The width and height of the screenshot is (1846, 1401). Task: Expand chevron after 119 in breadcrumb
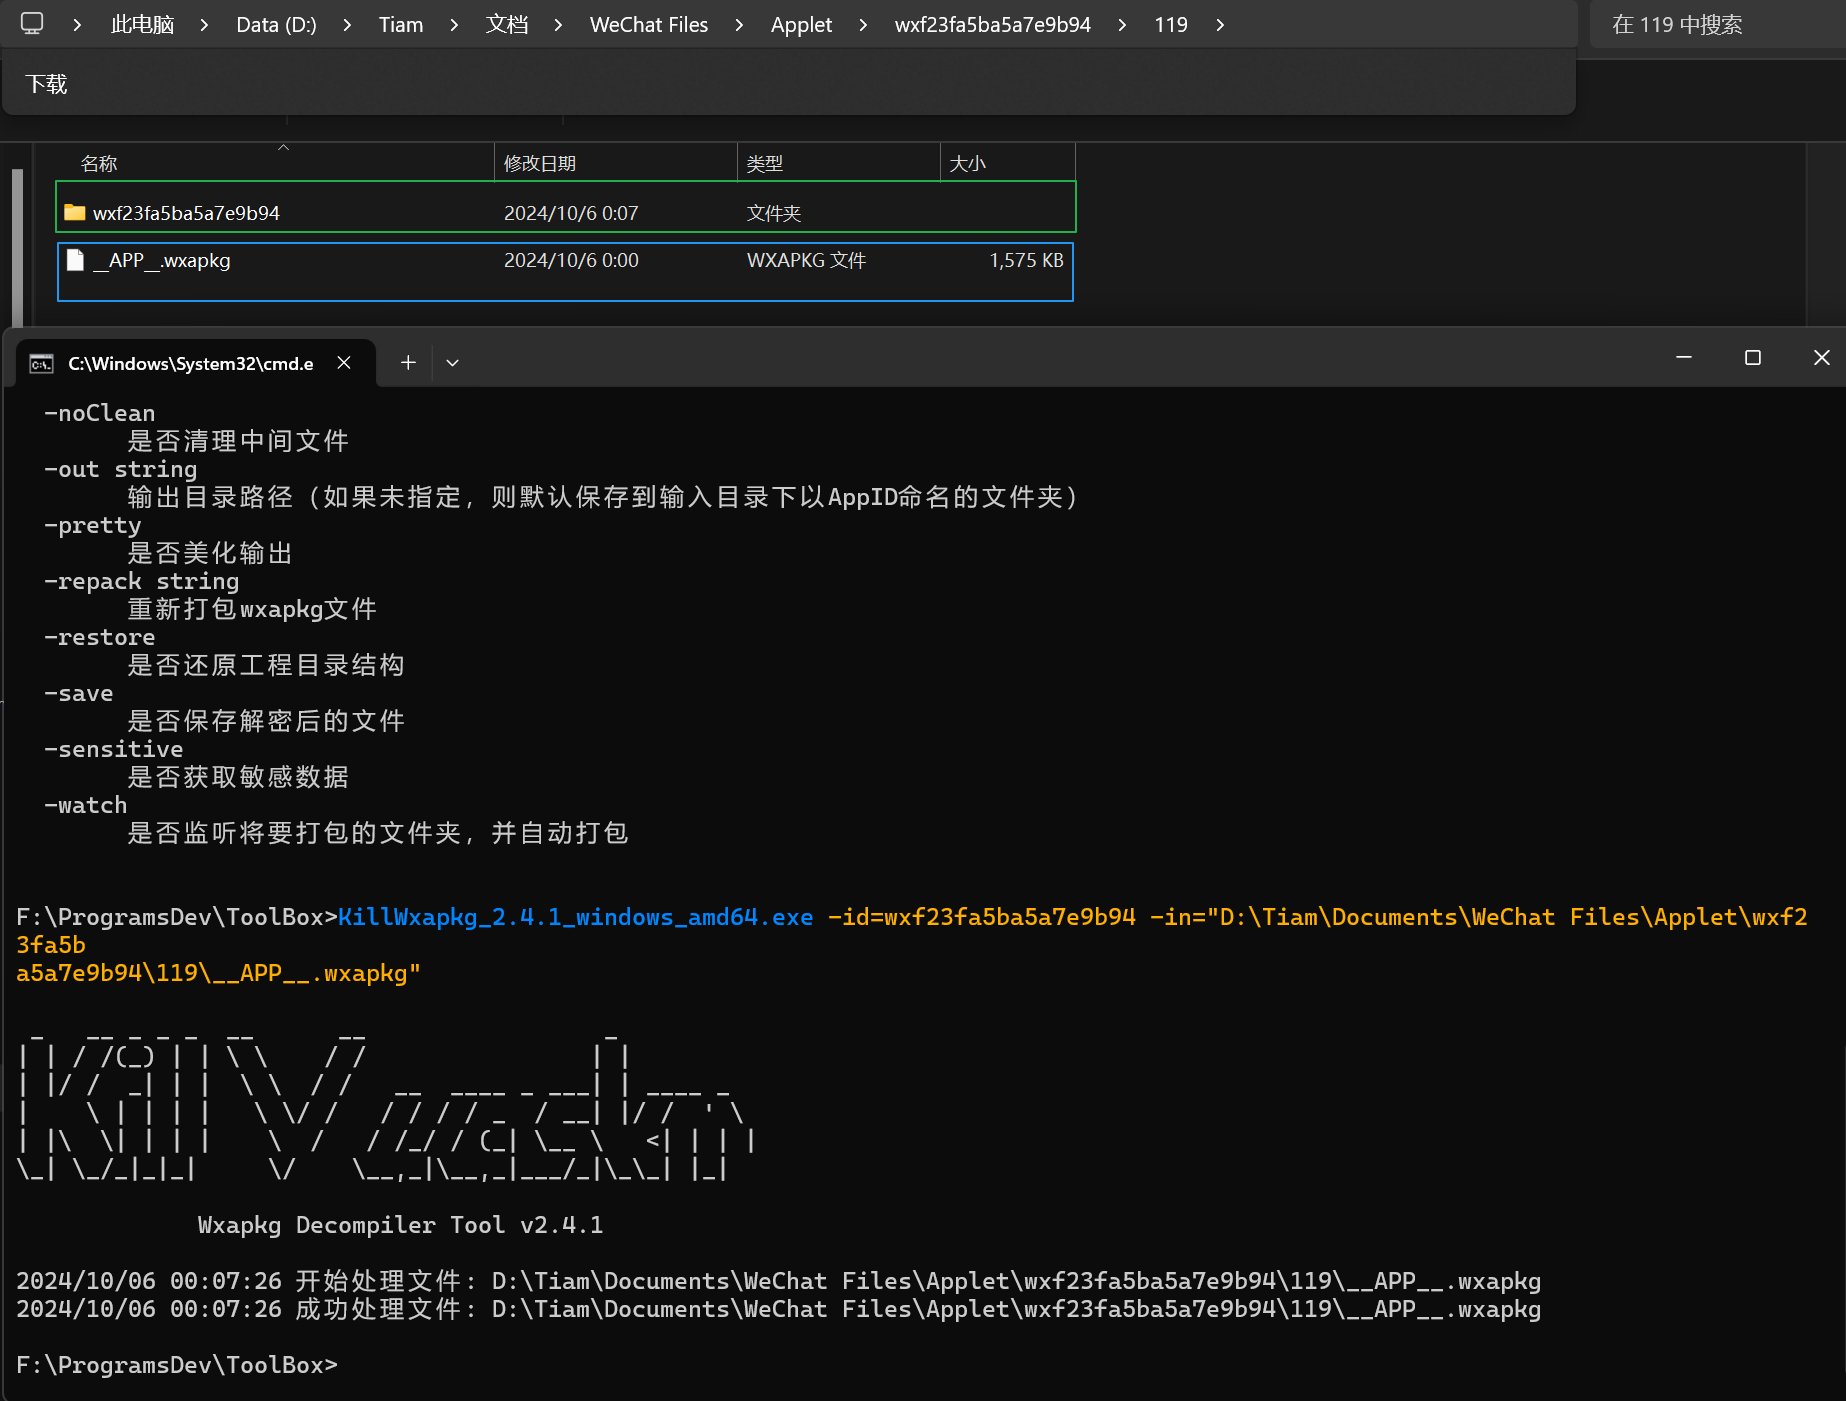pos(1220,25)
